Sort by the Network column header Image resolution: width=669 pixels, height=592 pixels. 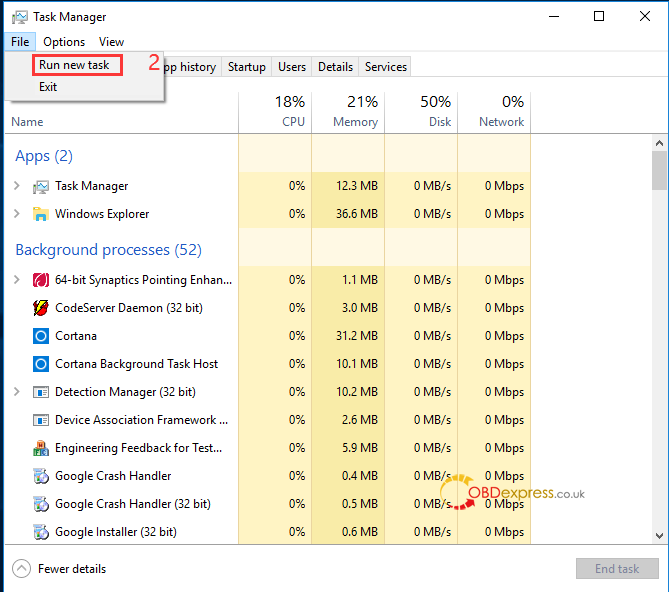coord(494,113)
